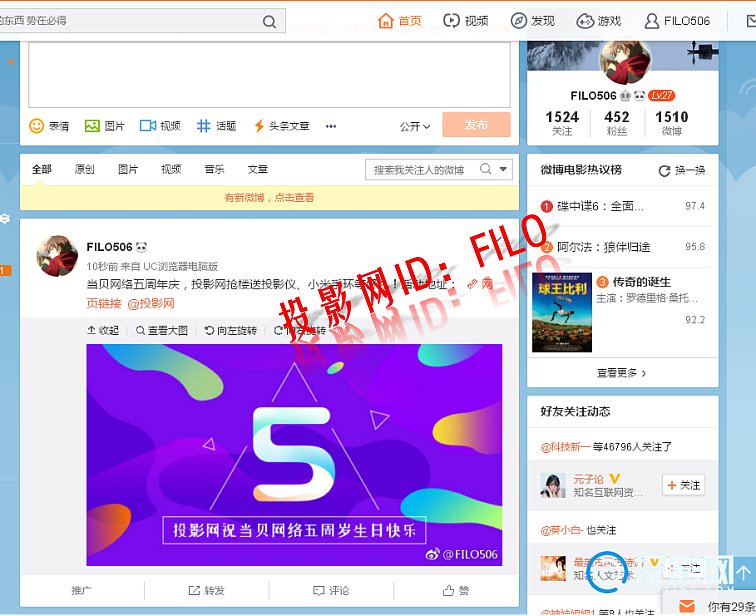The height and width of the screenshot is (616, 756).
Task: Rotate the image with 向左旋转
Action: (230, 330)
